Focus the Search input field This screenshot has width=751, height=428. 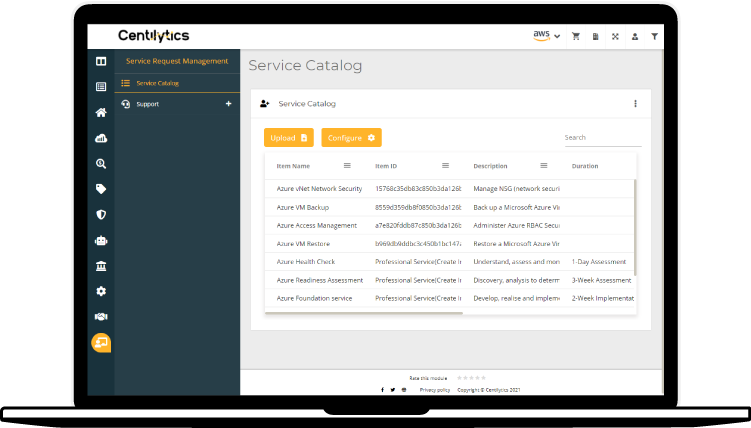tap(603, 138)
